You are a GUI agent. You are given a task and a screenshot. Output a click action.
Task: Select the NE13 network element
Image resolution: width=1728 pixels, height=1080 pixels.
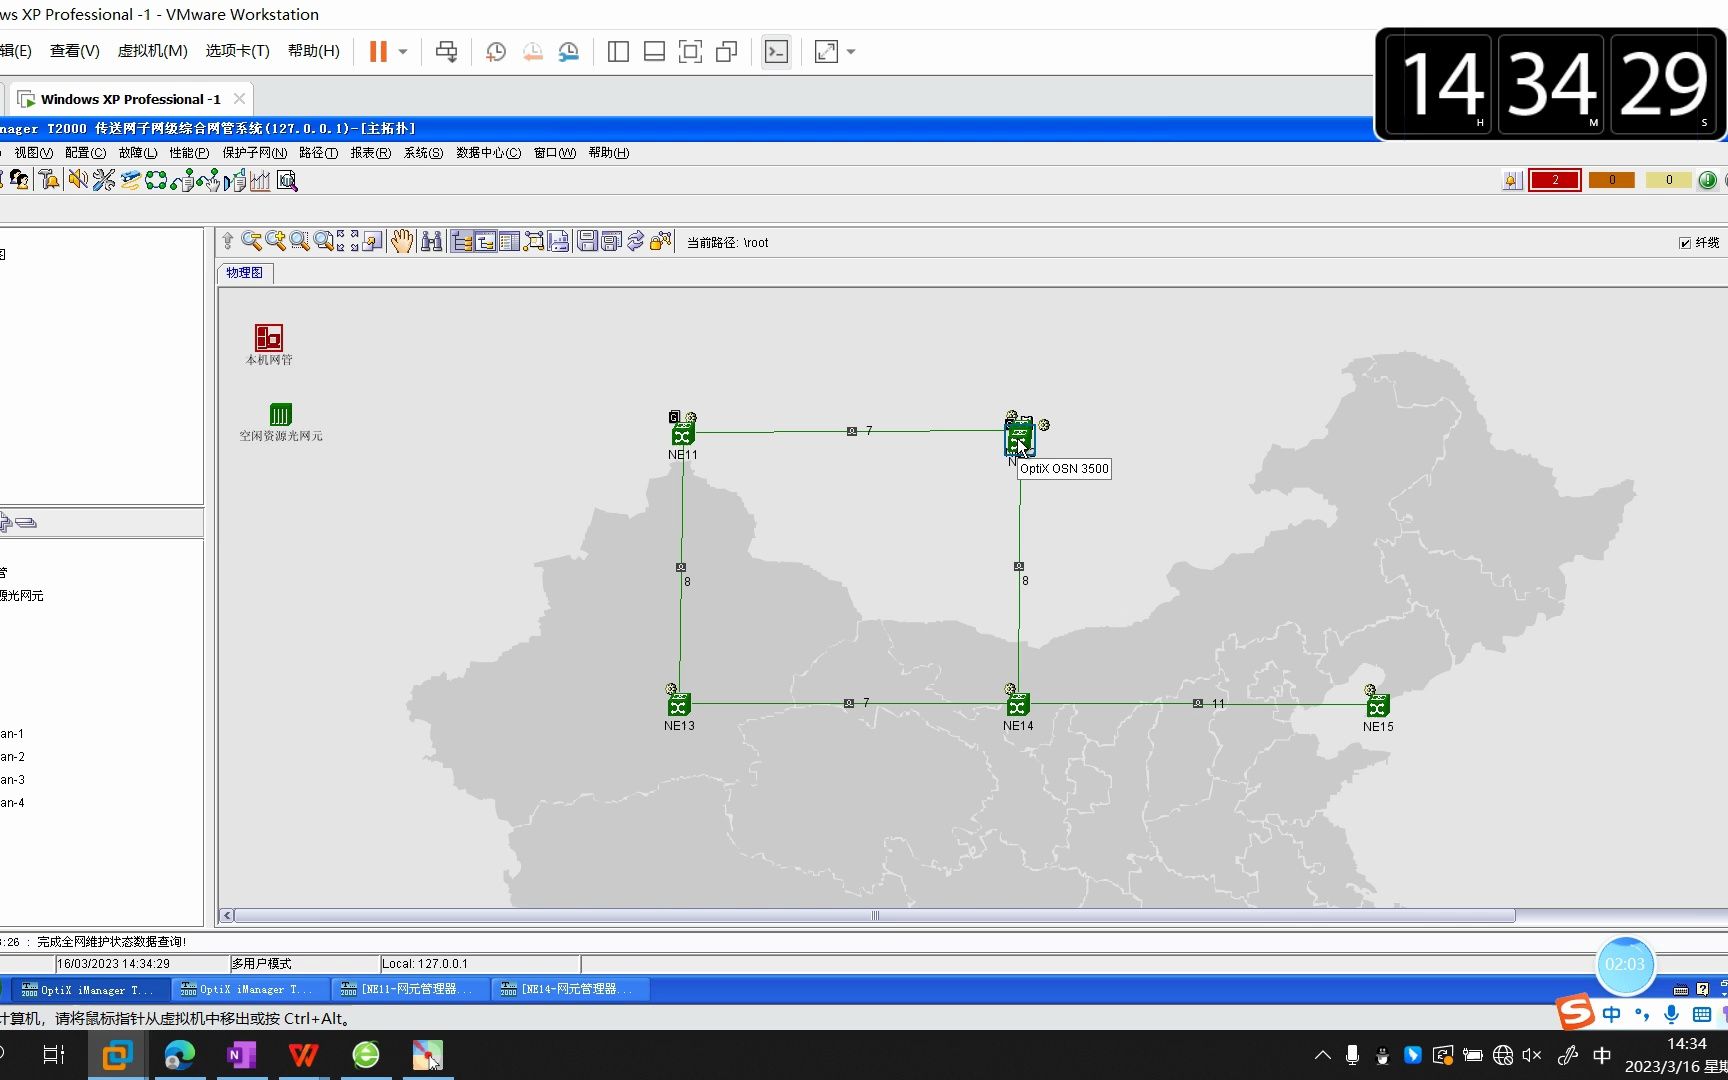tap(679, 706)
